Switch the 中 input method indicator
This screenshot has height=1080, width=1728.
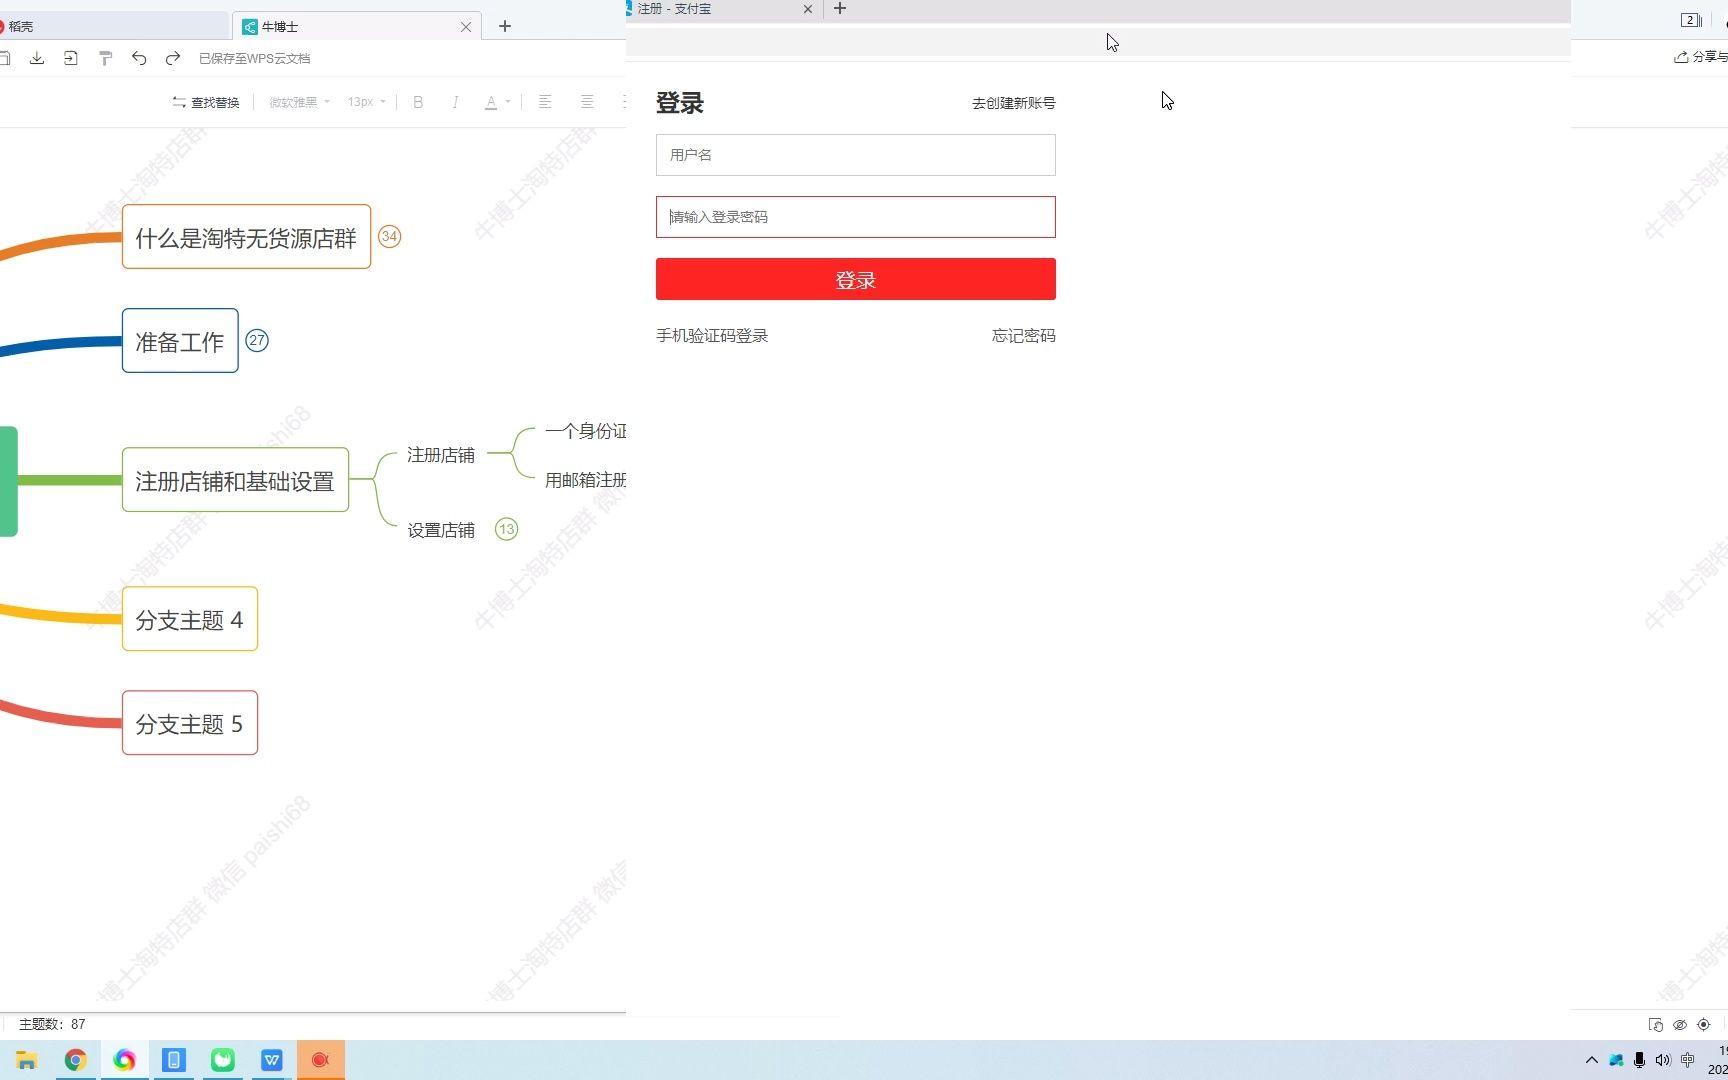pos(1688,1060)
